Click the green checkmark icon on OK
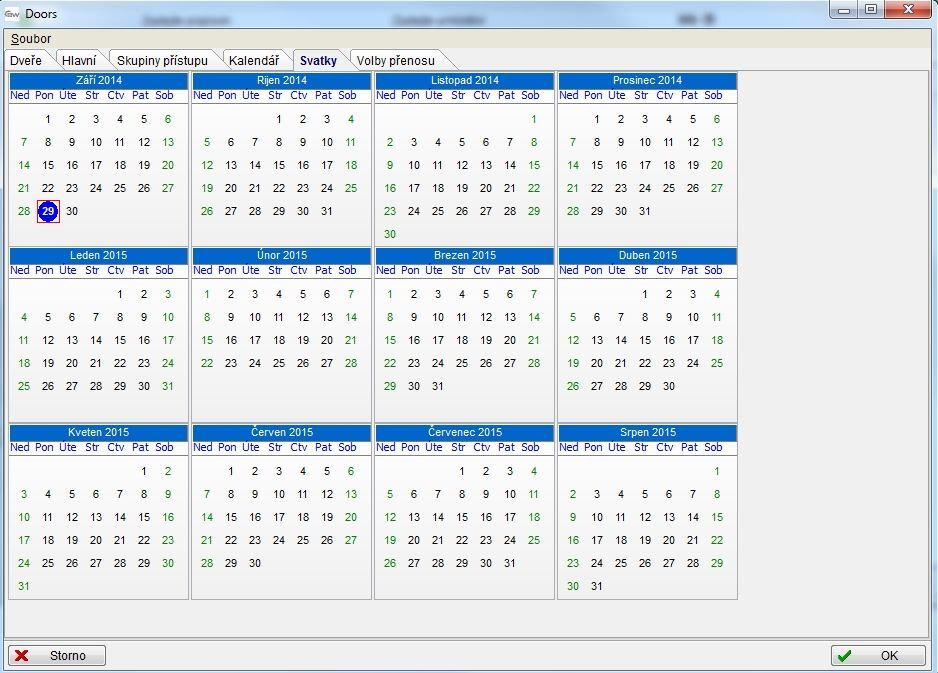Screen dimensions: 938x673 coord(845,656)
